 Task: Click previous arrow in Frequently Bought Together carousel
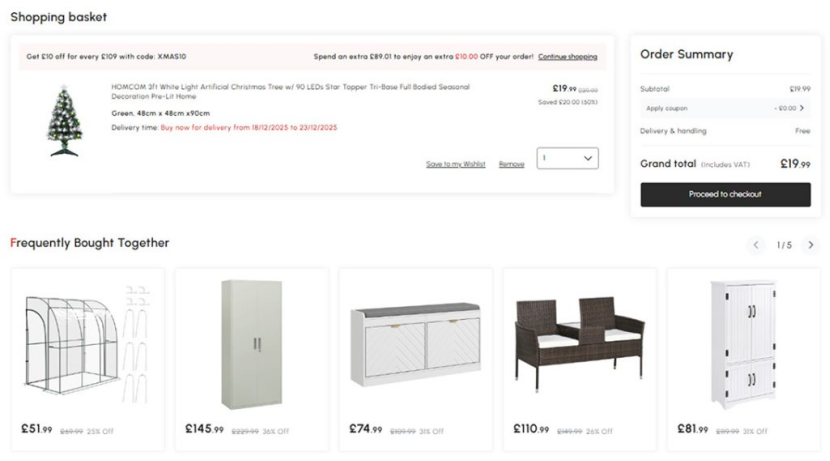pyautogui.click(x=757, y=245)
